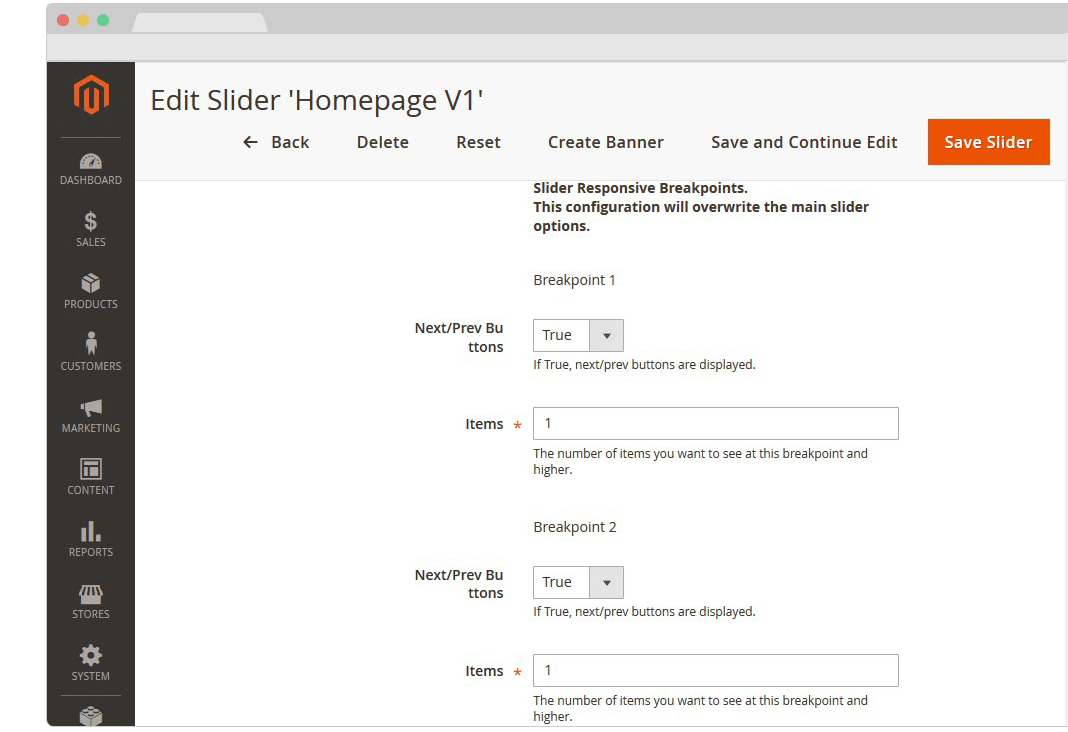Click the Back arrow button
The image size is (1068, 732).
click(x=277, y=142)
